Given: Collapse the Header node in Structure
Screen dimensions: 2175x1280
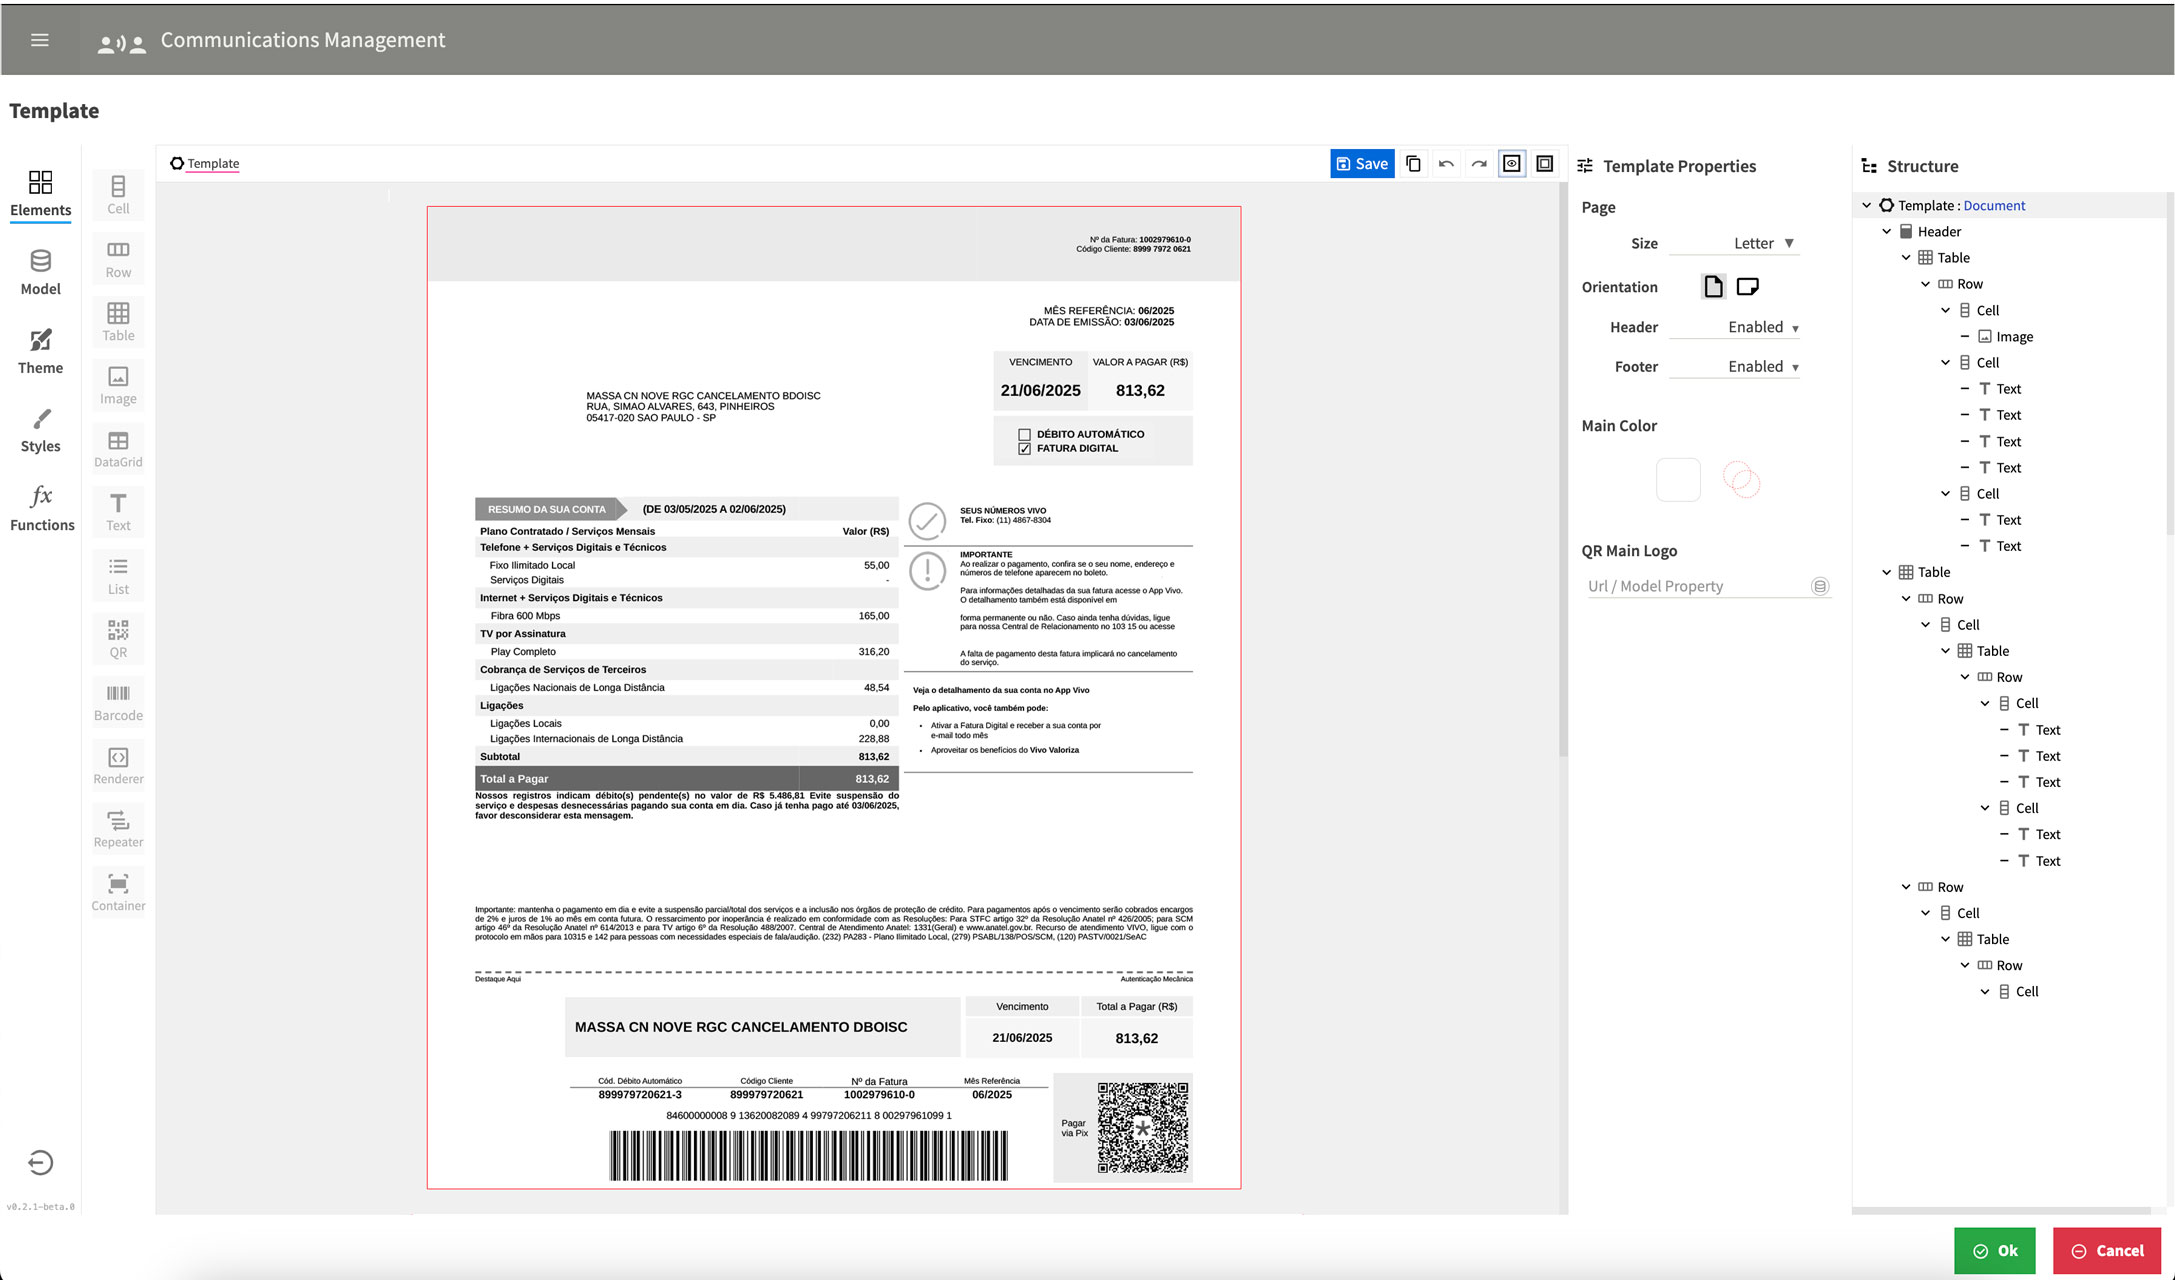Looking at the screenshot, I should tap(1886, 232).
